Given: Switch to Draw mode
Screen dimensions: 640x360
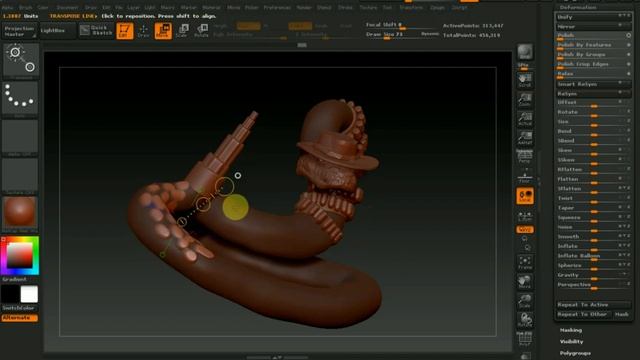Looking at the screenshot, I should coord(143,31).
